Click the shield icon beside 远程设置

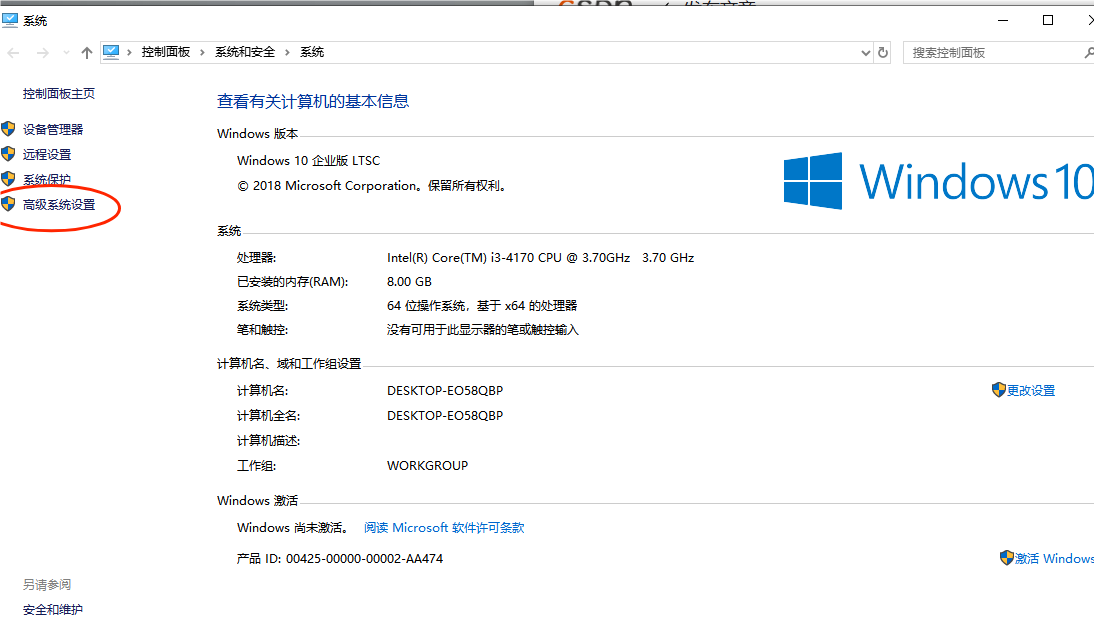pos(8,153)
